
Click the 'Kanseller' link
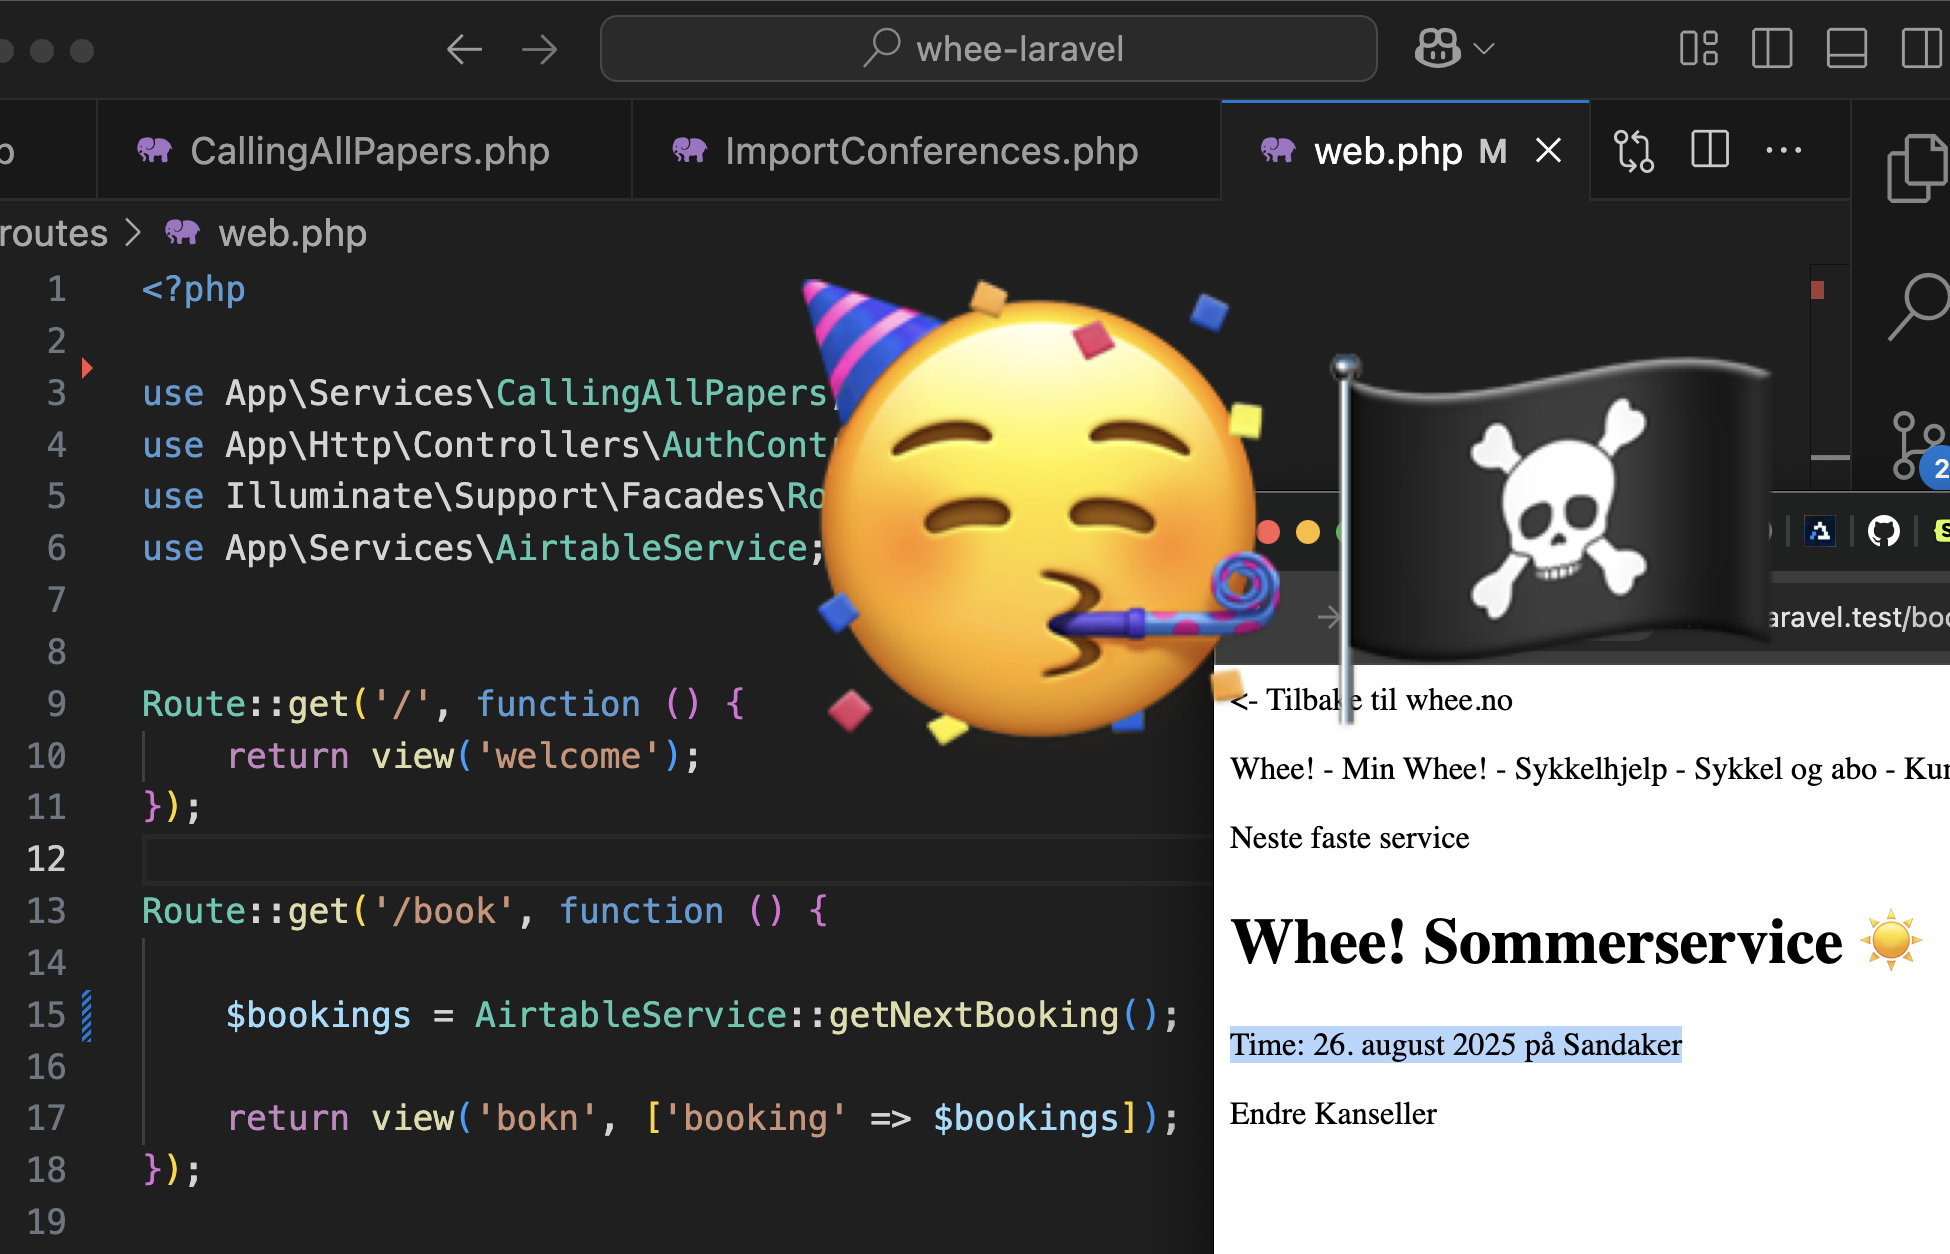[1375, 1114]
